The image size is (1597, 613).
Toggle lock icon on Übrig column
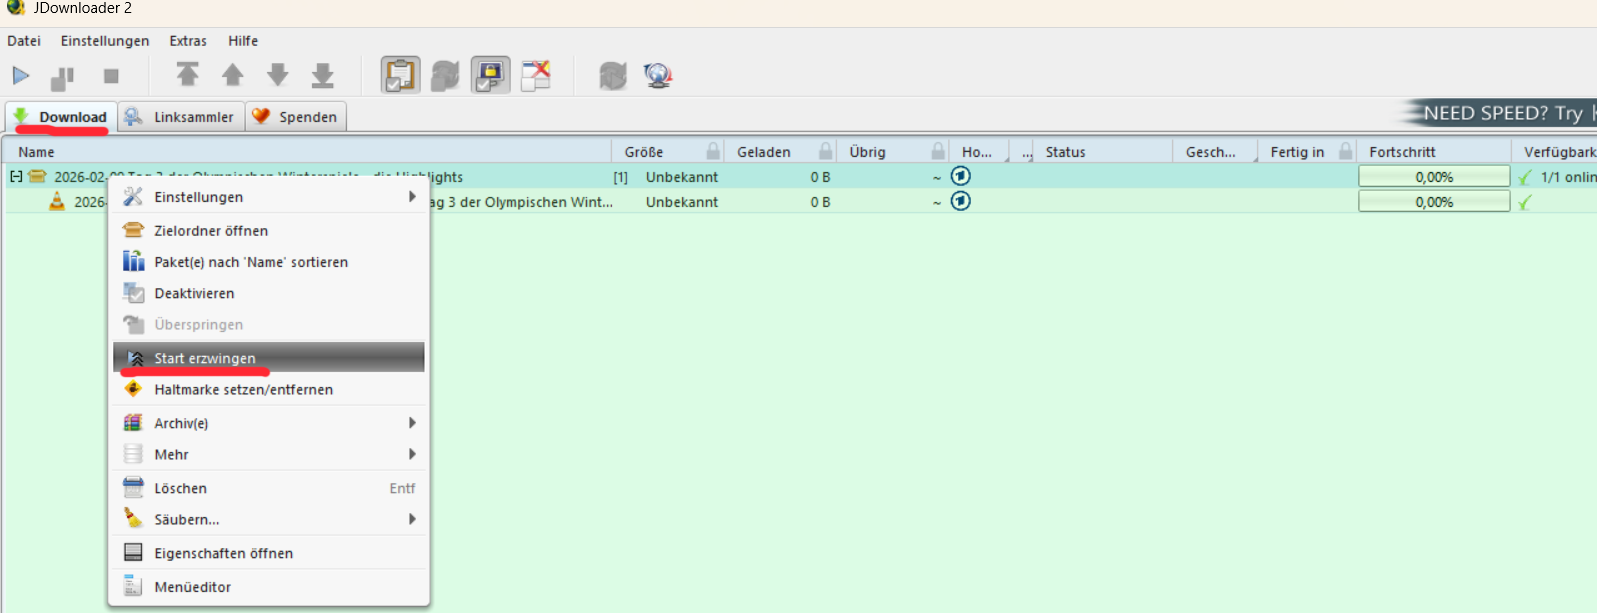coord(938,151)
